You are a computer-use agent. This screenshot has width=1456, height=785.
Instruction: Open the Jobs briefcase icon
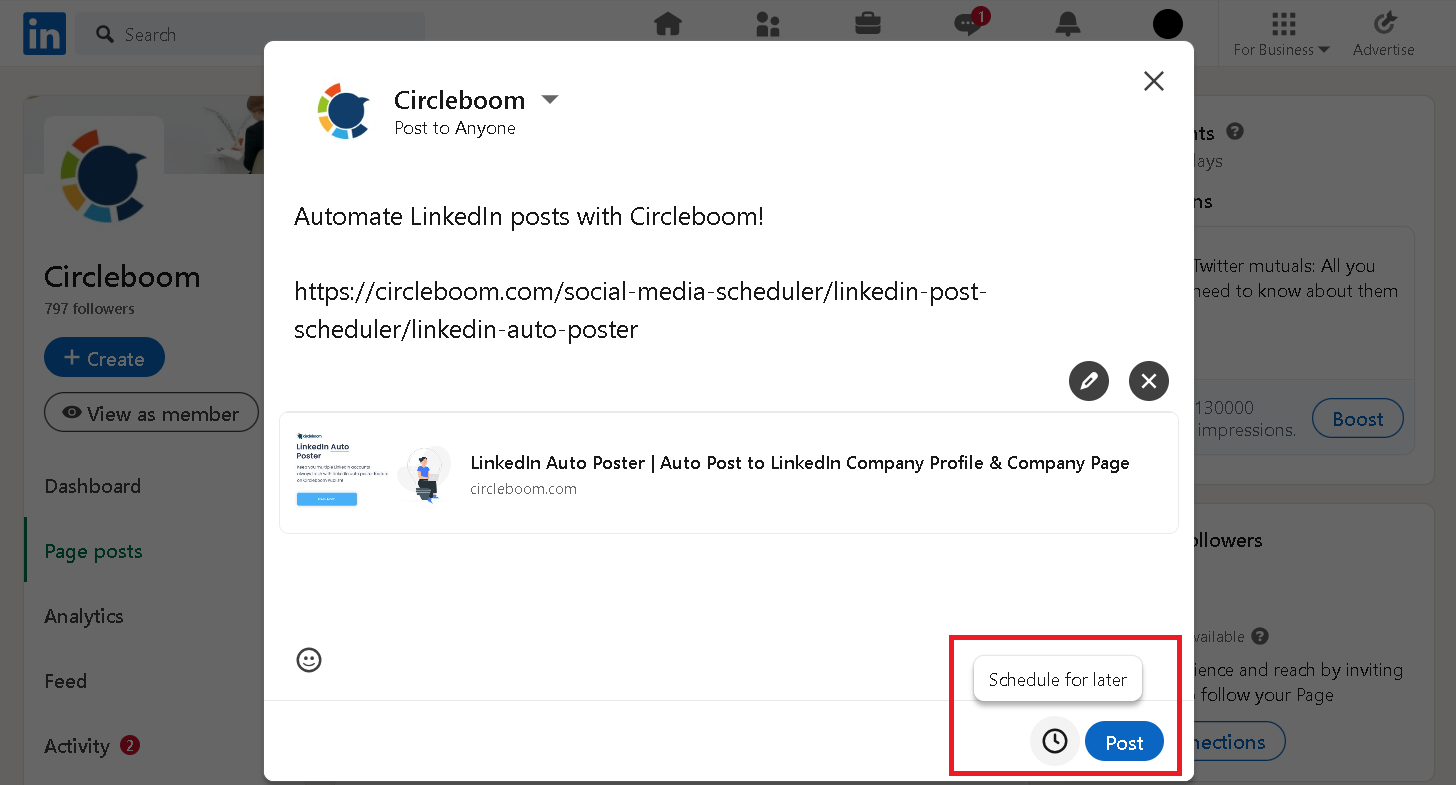click(868, 24)
